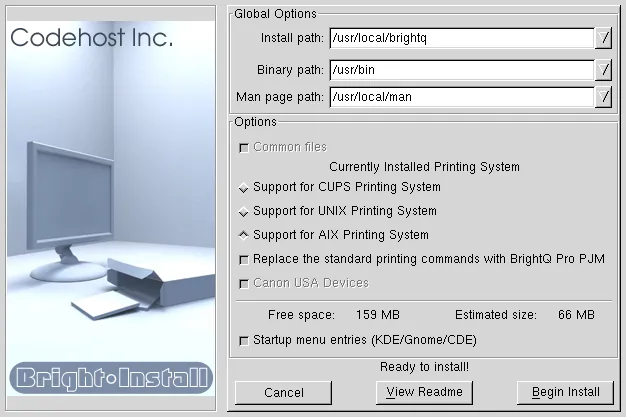Enable Replace the standard printing commands checkbox
The image size is (626, 417).
(x=244, y=260)
